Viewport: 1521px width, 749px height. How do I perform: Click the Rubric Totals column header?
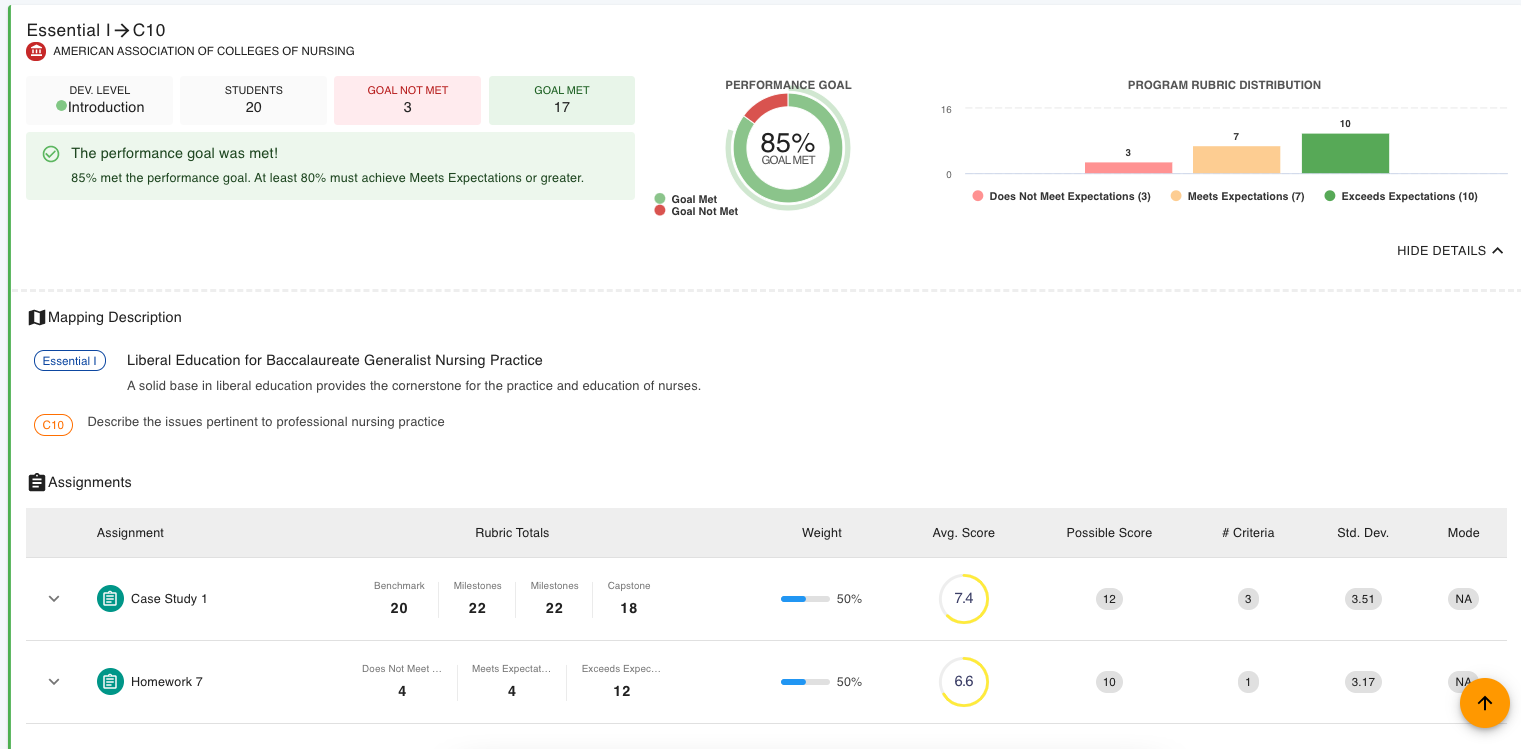tap(512, 533)
